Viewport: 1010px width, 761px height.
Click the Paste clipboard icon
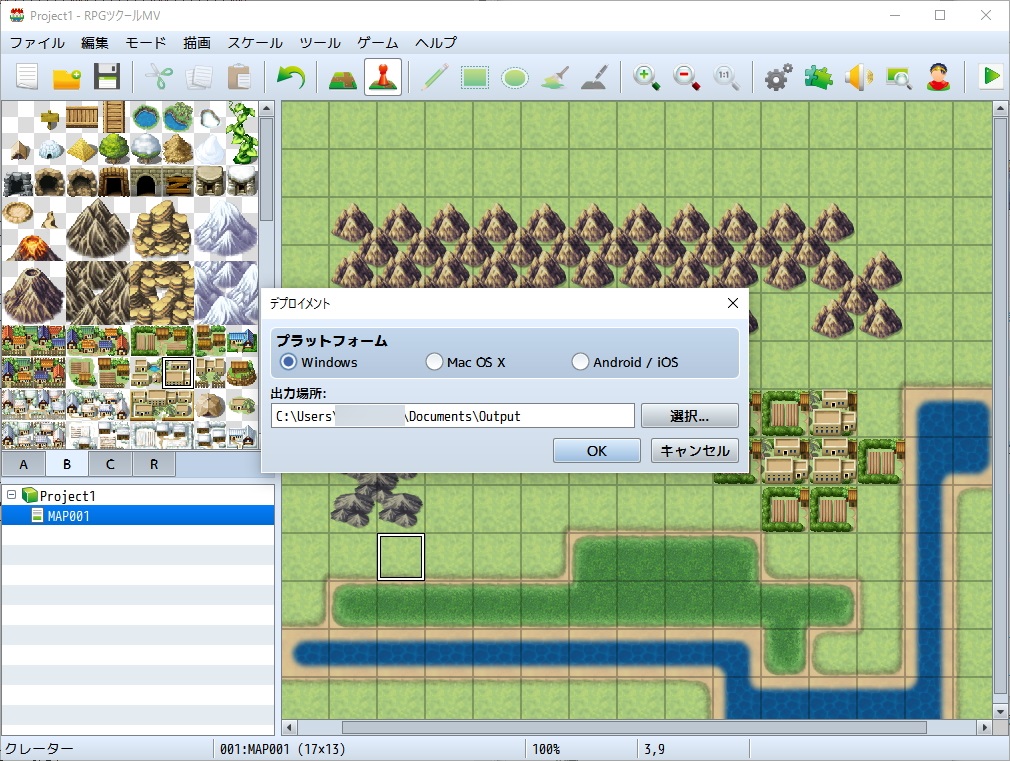pyautogui.click(x=239, y=77)
